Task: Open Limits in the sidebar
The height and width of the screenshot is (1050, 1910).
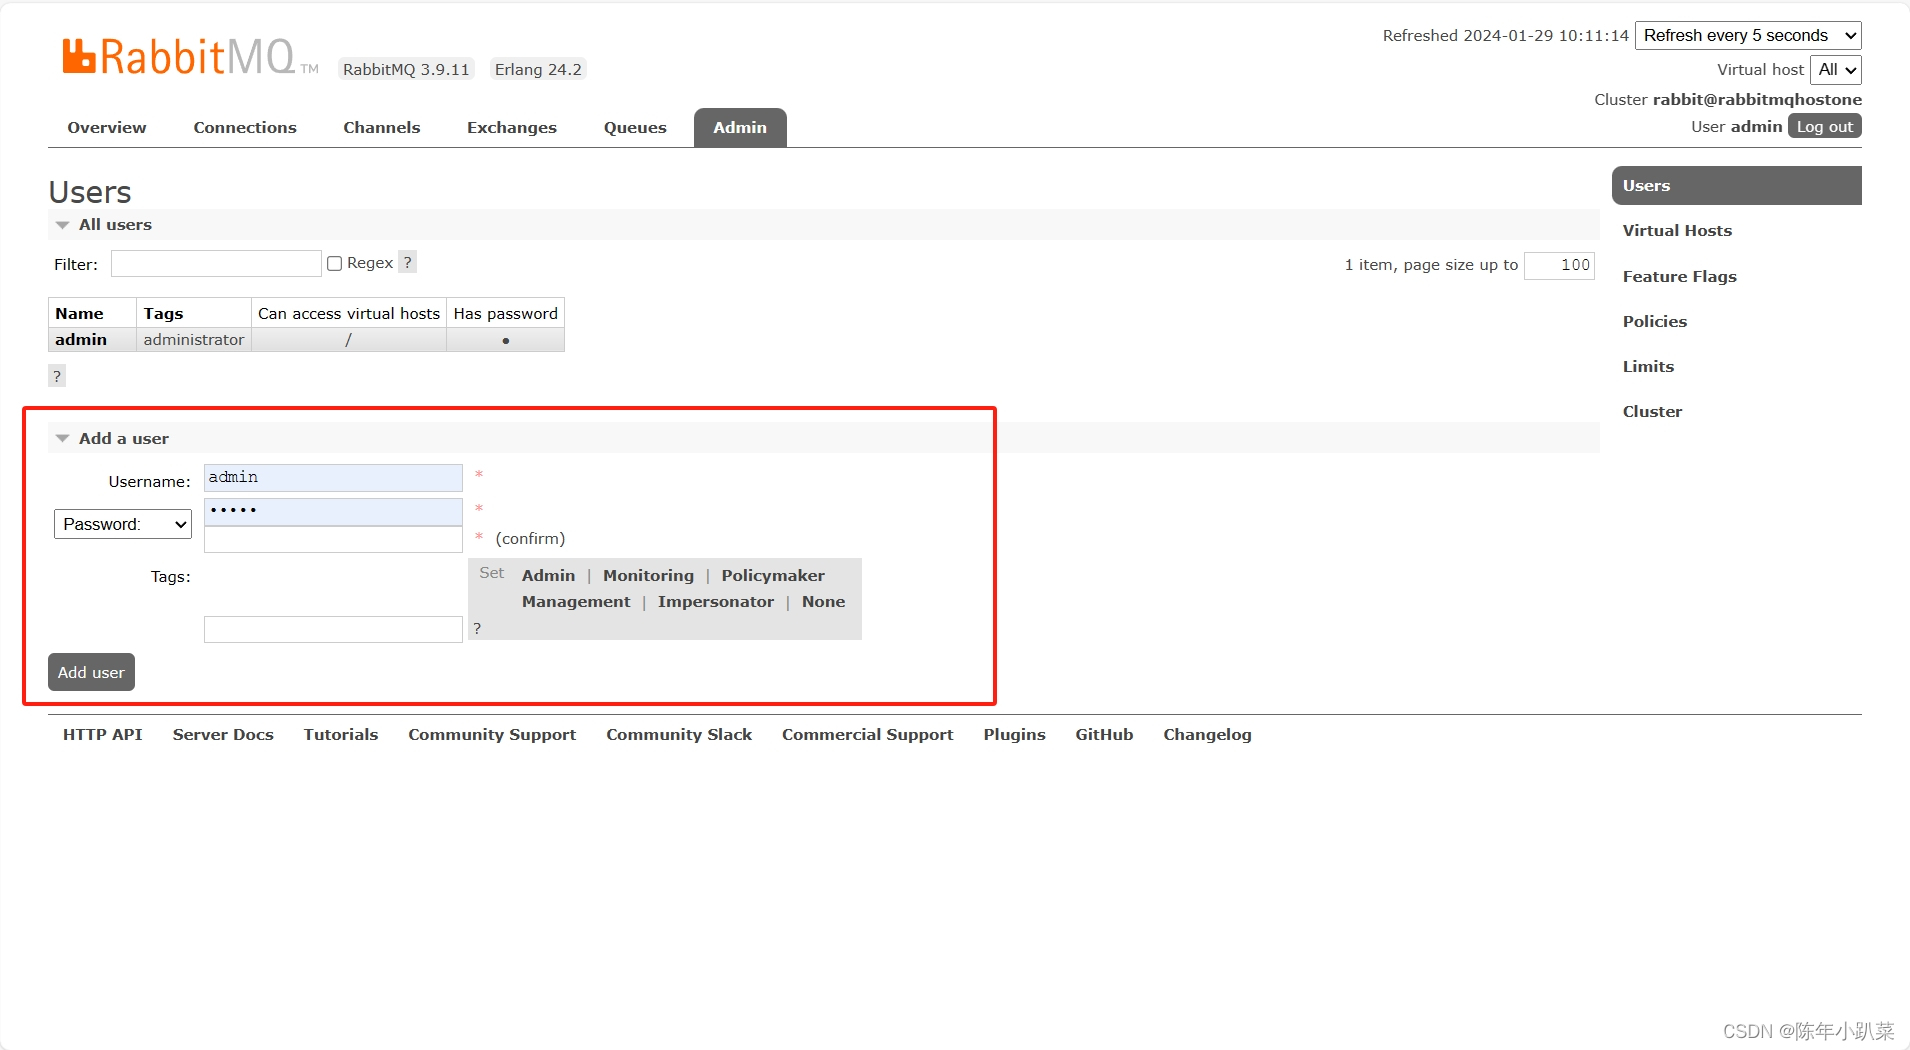Action: (x=1648, y=367)
